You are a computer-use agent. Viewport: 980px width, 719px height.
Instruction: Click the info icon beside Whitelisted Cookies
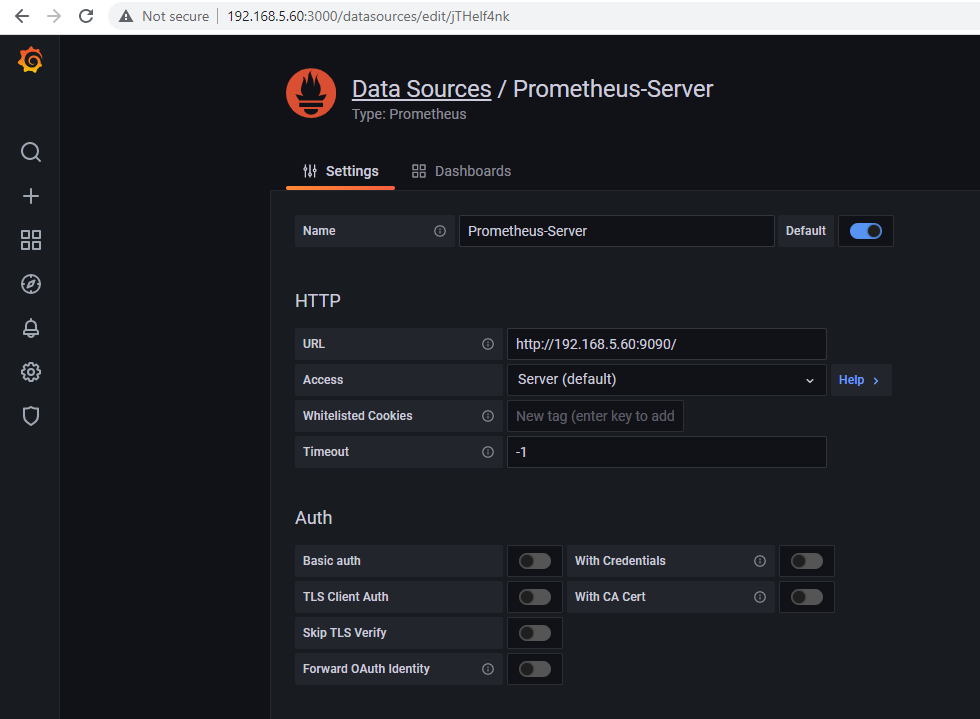pos(488,416)
